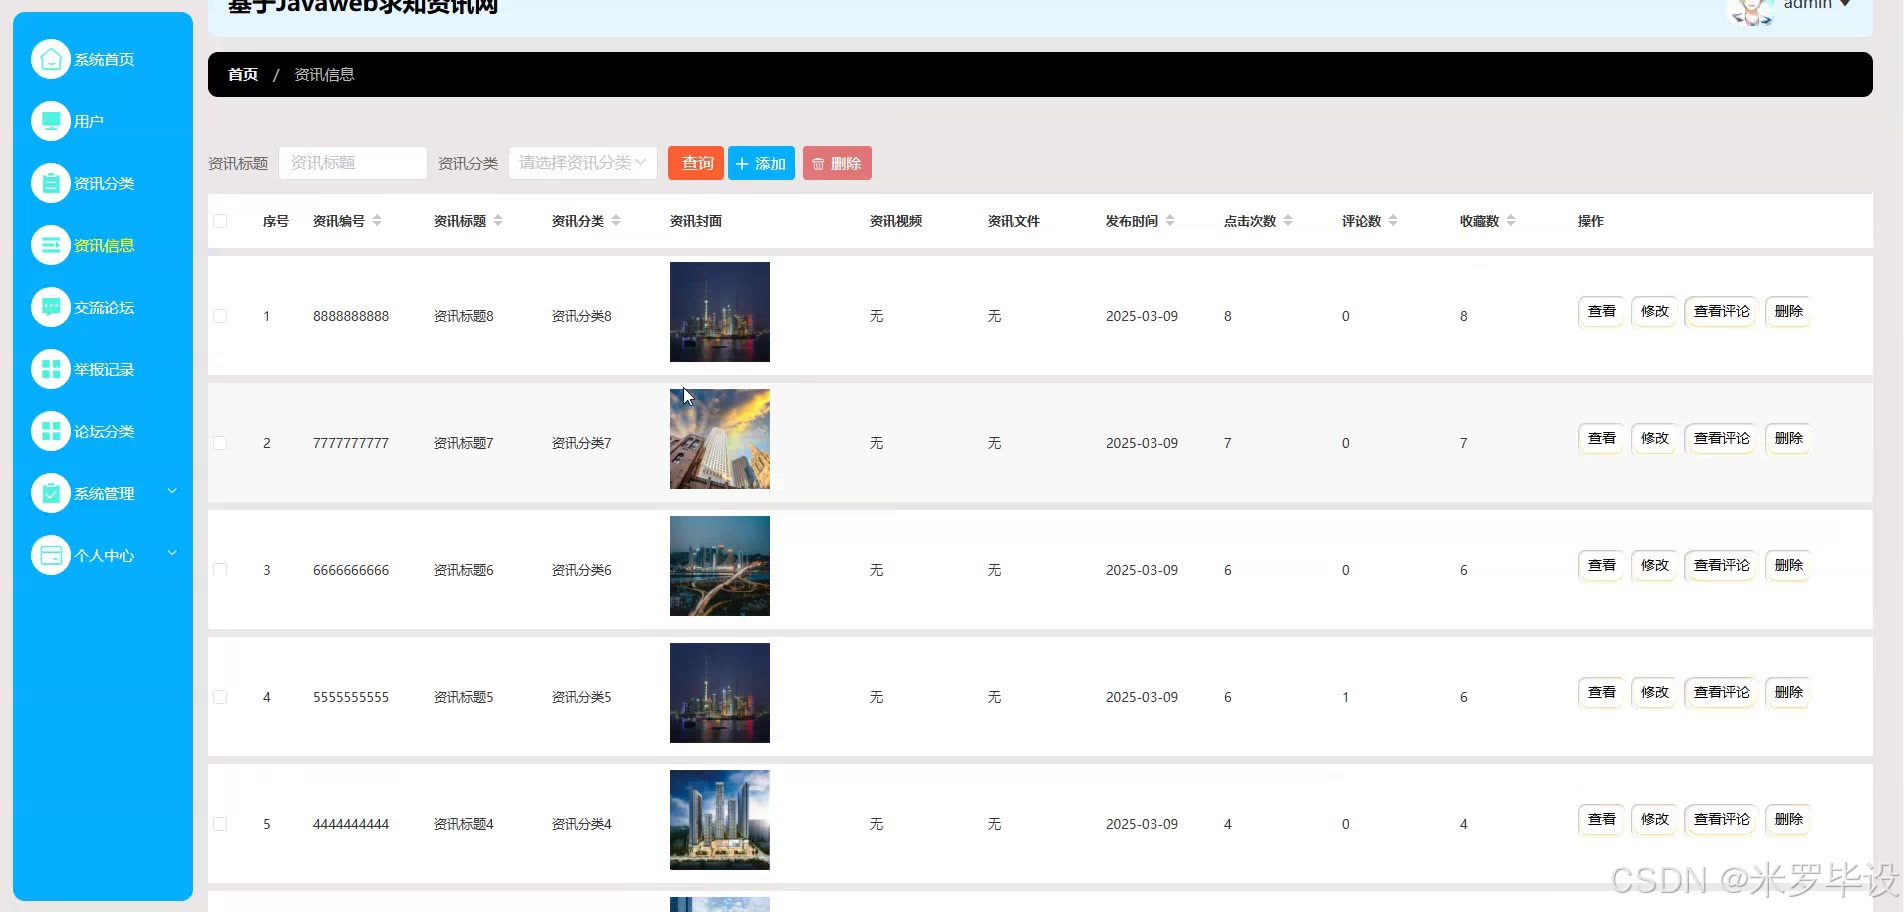Click the 资讯信息 list icon
The image size is (1904, 912).
click(x=51, y=245)
